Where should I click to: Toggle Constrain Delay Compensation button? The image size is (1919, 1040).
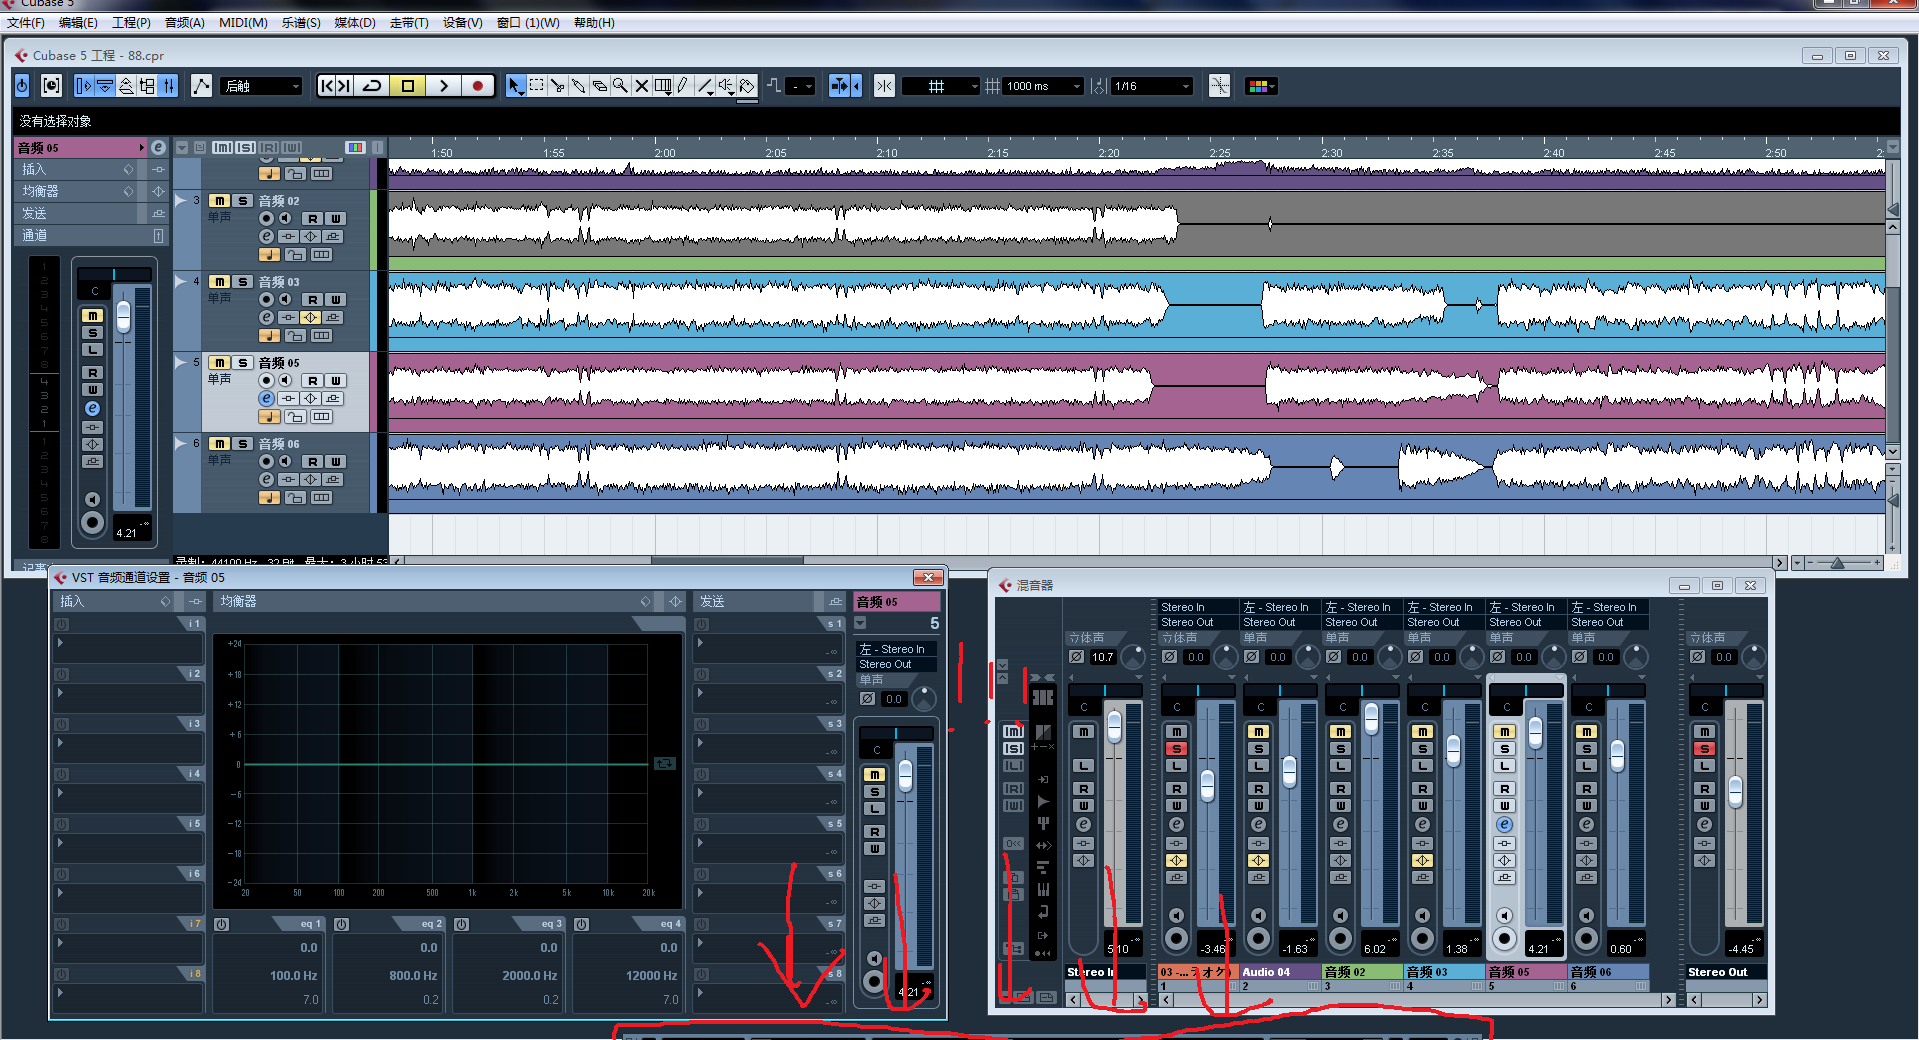click(51, 86)
